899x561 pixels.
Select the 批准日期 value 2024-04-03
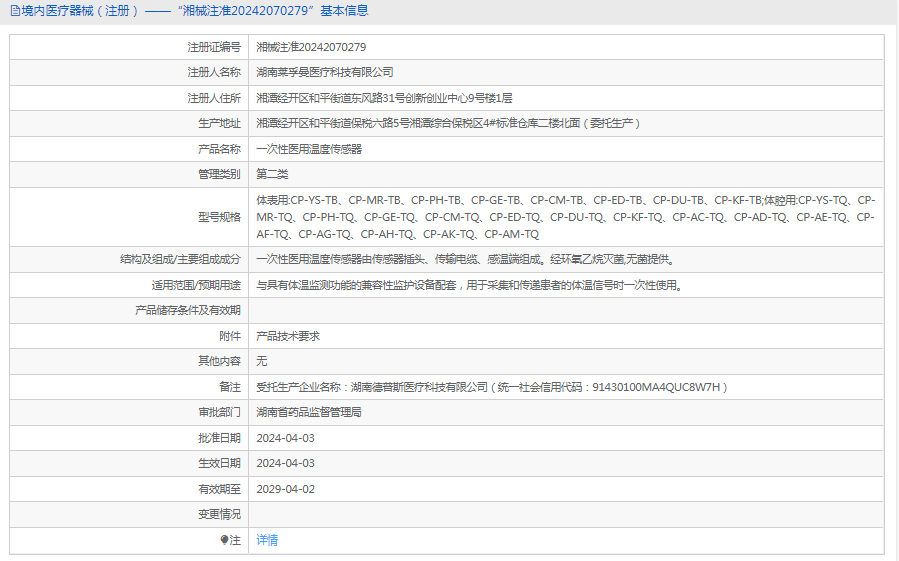(286, 438)
